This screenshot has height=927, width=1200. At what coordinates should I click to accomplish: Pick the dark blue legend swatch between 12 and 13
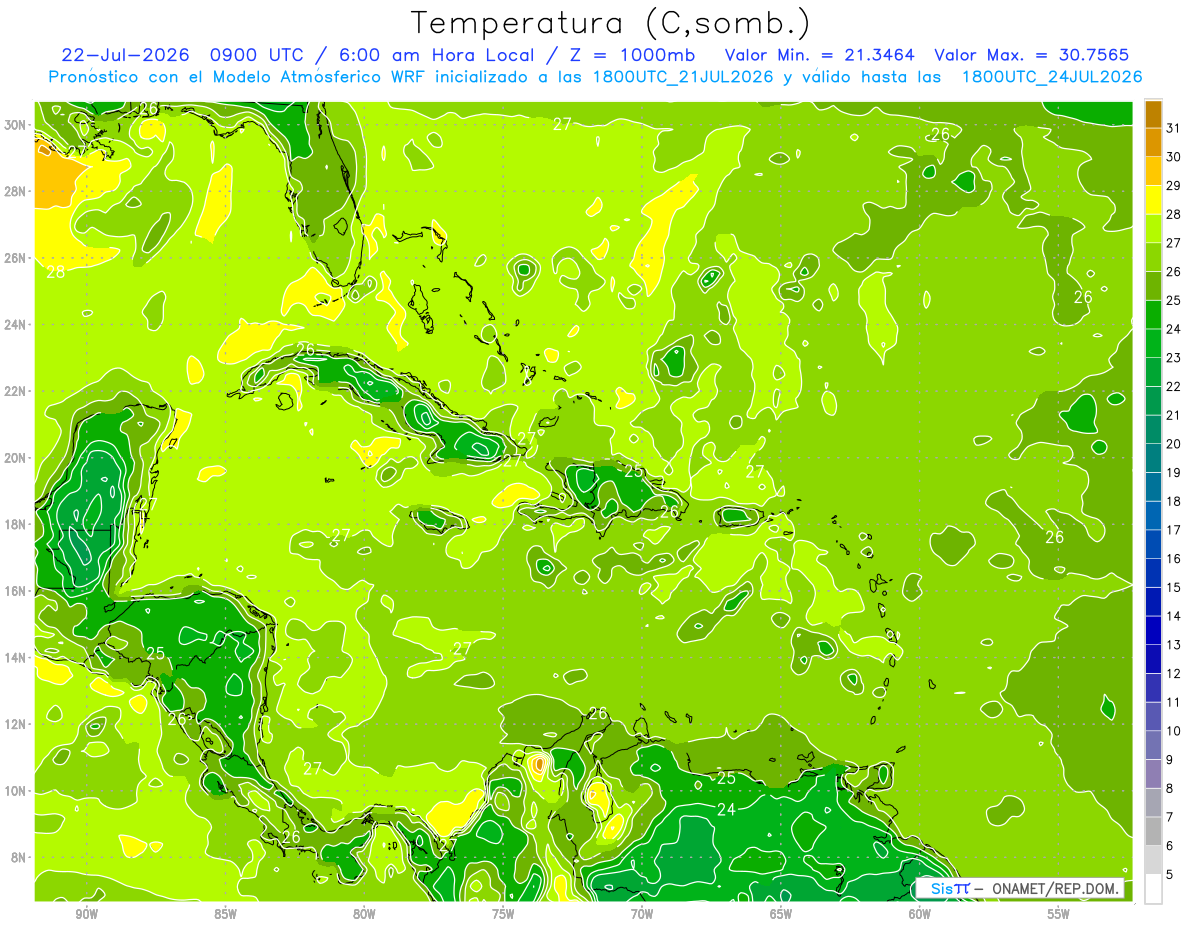[x=1153, y=659]
